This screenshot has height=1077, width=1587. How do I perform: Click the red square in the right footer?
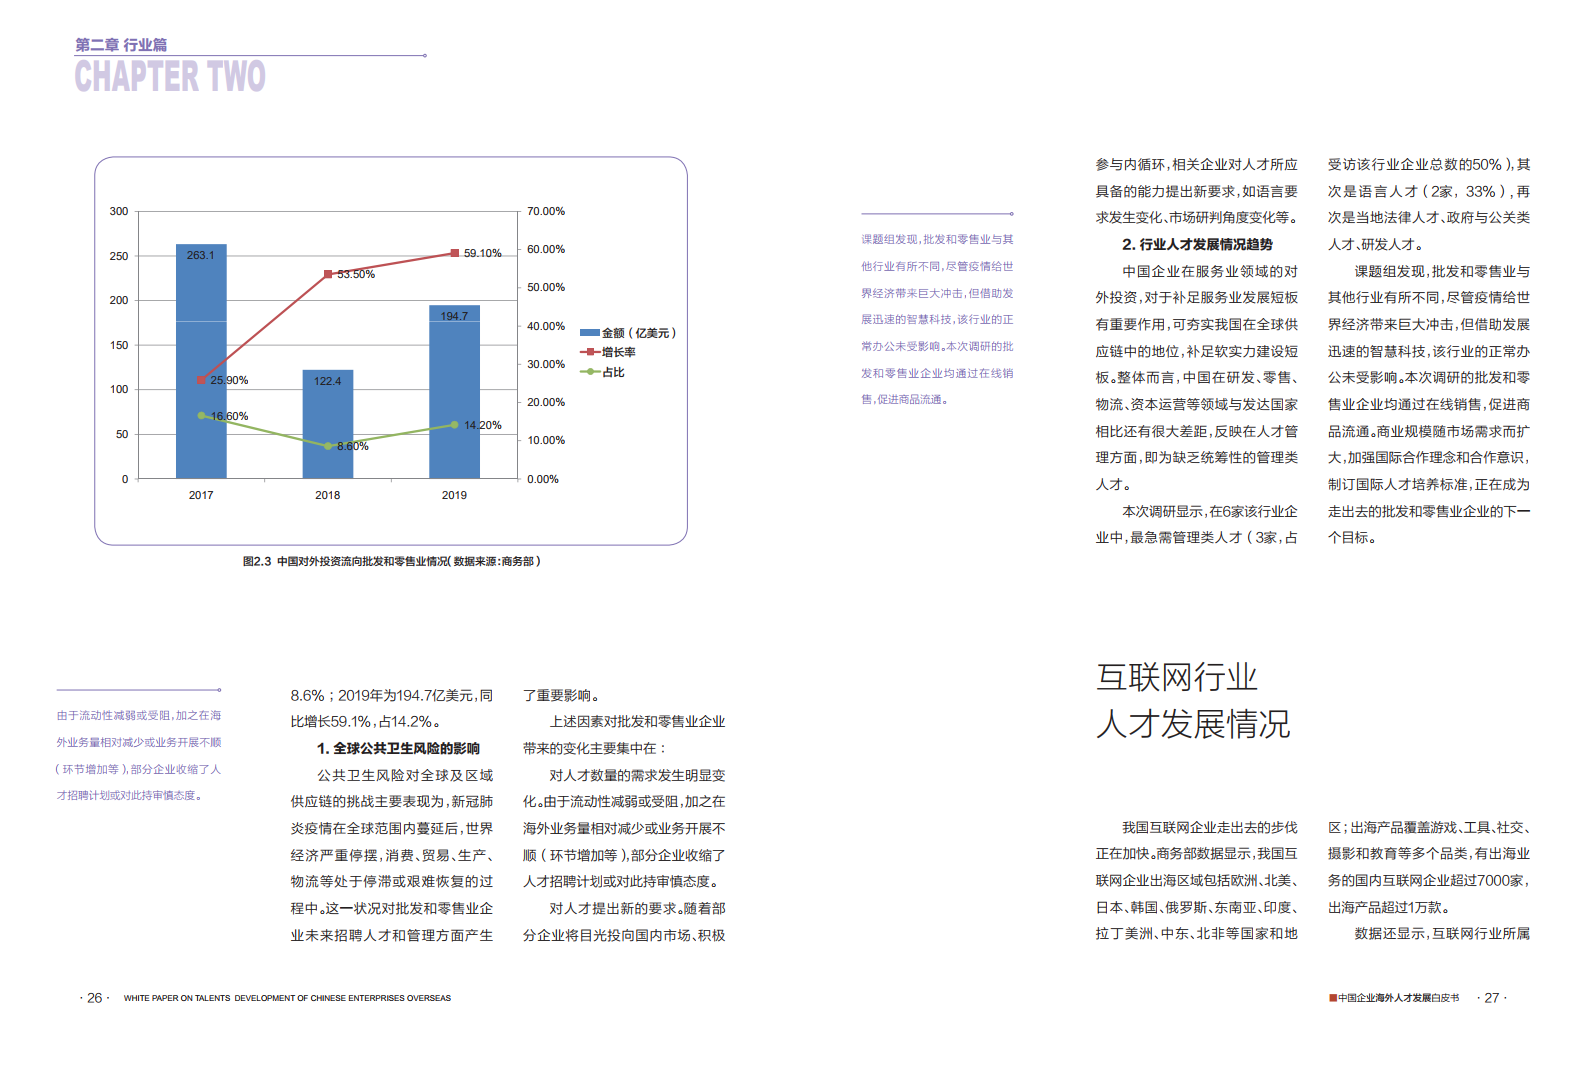coord(1332,998)
